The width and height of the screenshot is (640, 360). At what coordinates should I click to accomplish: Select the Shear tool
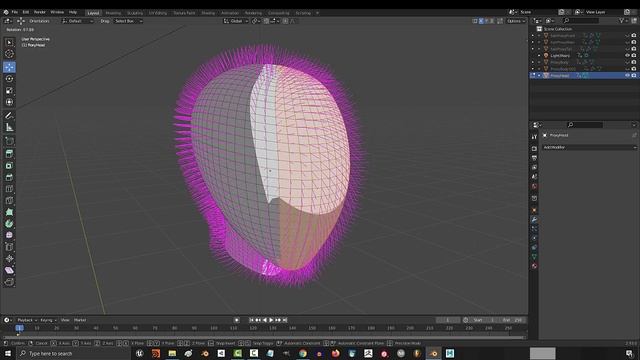click(9, 270)
